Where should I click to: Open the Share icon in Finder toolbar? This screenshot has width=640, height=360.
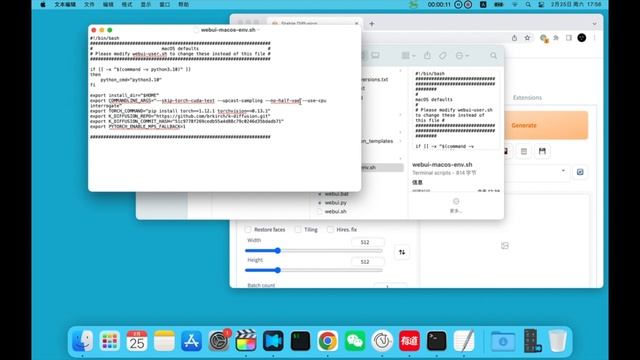[427, 56]
